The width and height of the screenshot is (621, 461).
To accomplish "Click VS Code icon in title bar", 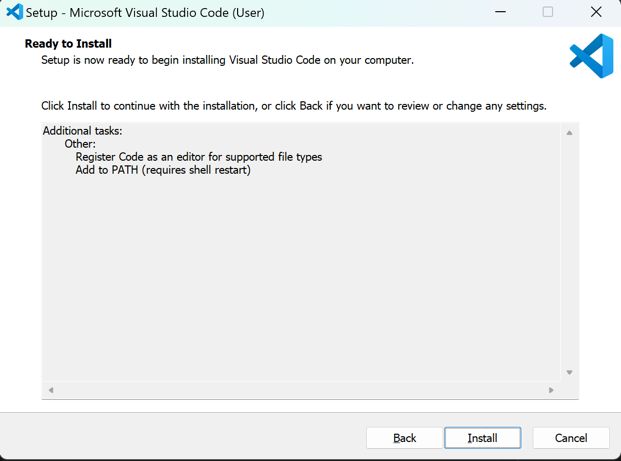I will click(15, 12).
